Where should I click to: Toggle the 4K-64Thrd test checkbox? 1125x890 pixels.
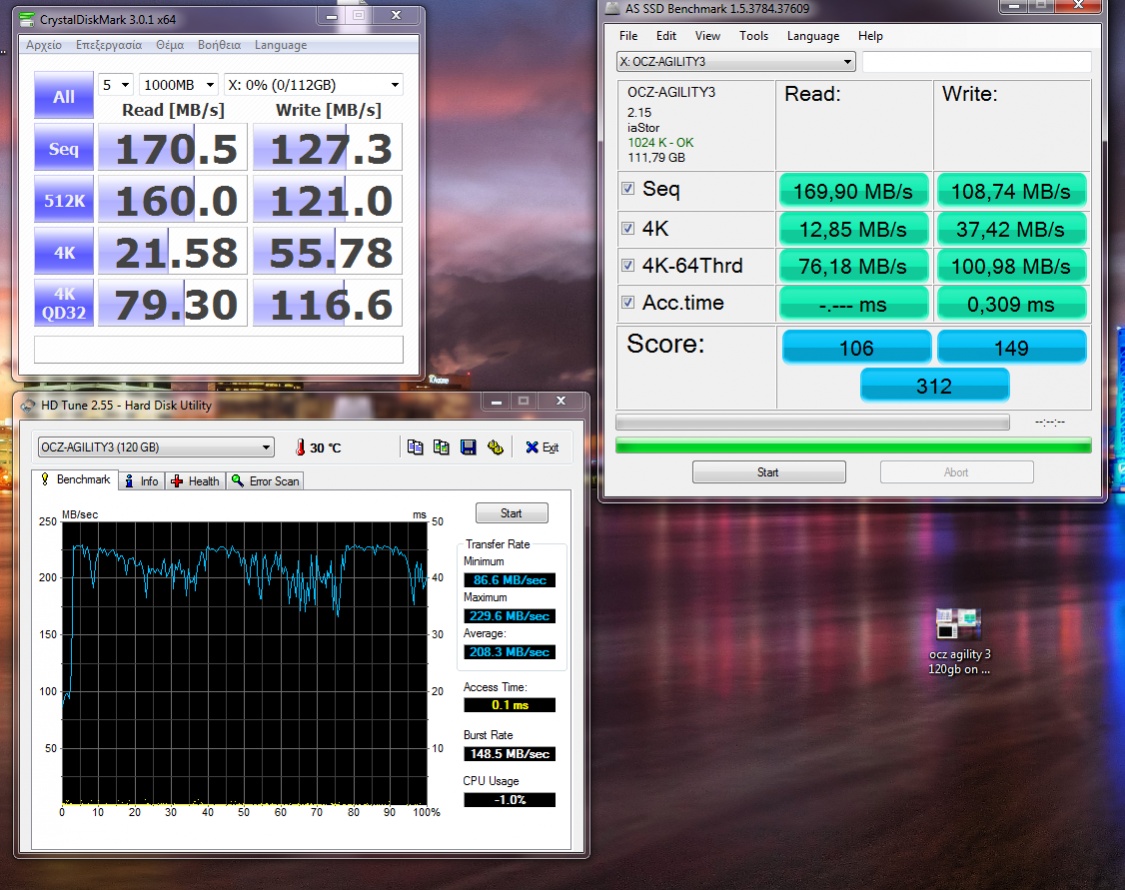pos(628,265)
